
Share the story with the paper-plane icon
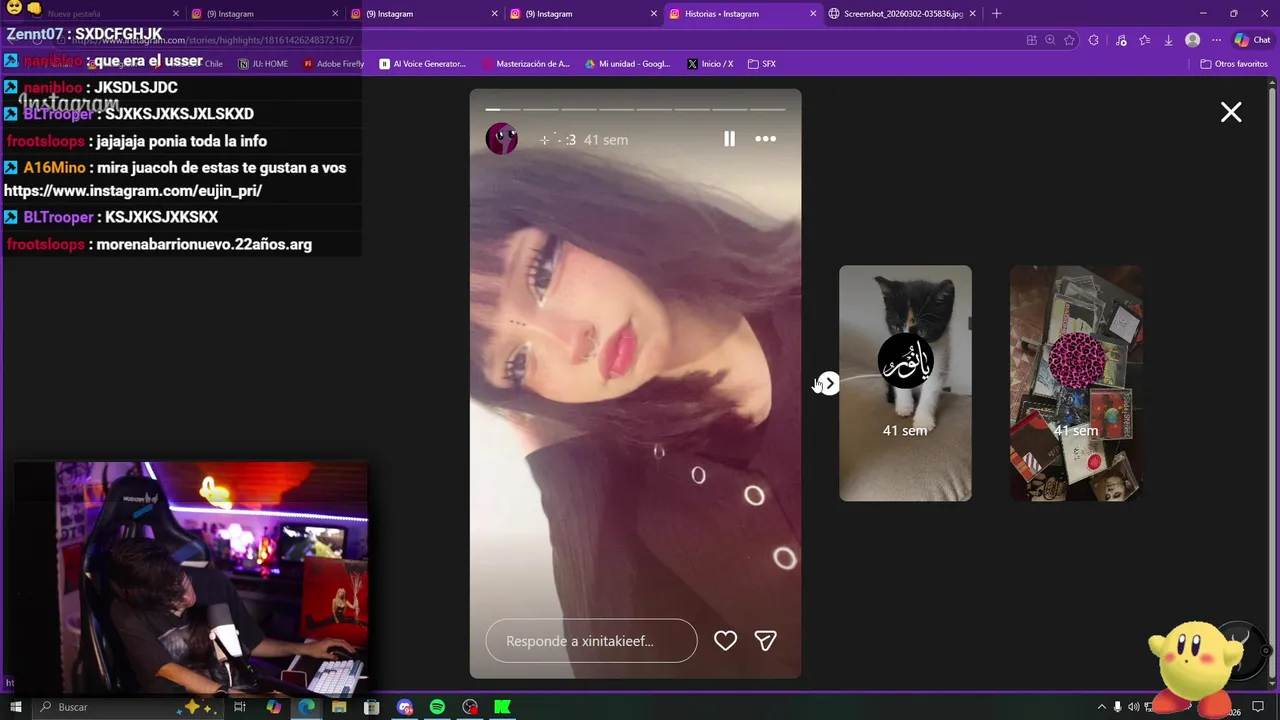[x=765, y=641]
